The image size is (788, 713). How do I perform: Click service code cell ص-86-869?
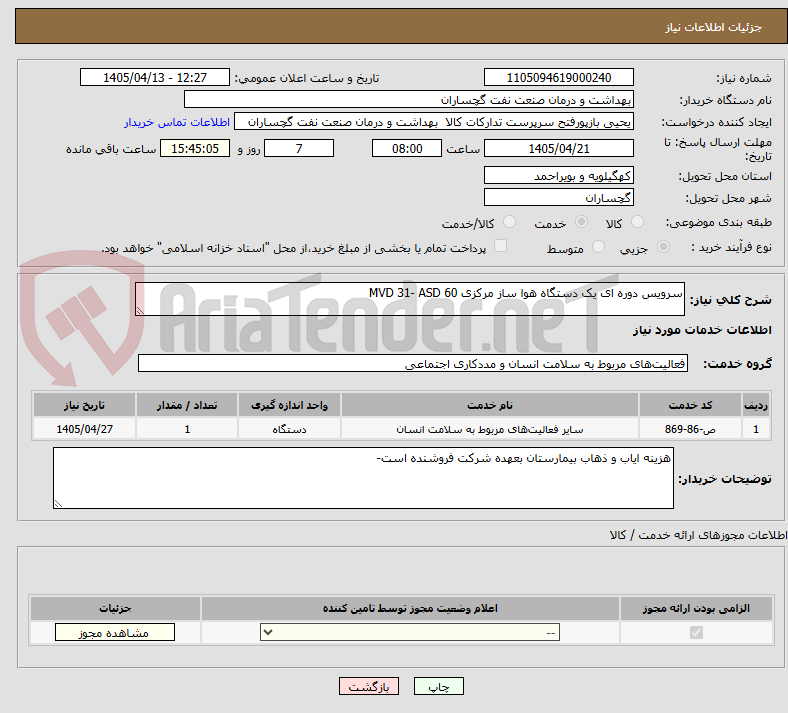691,429
